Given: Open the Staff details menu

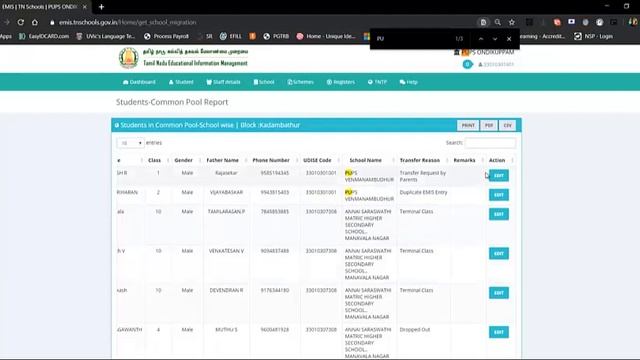Looking at the screenshot, I should point(223,82).
